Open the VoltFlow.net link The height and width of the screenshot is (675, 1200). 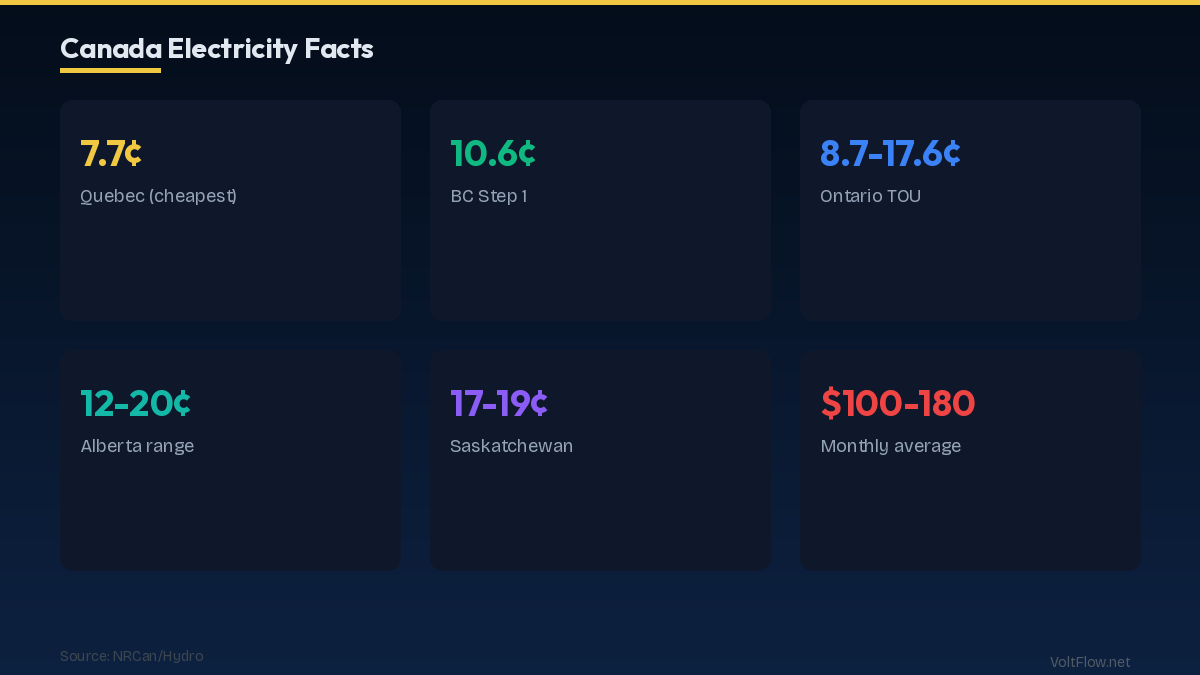(x=1089, y=662)
